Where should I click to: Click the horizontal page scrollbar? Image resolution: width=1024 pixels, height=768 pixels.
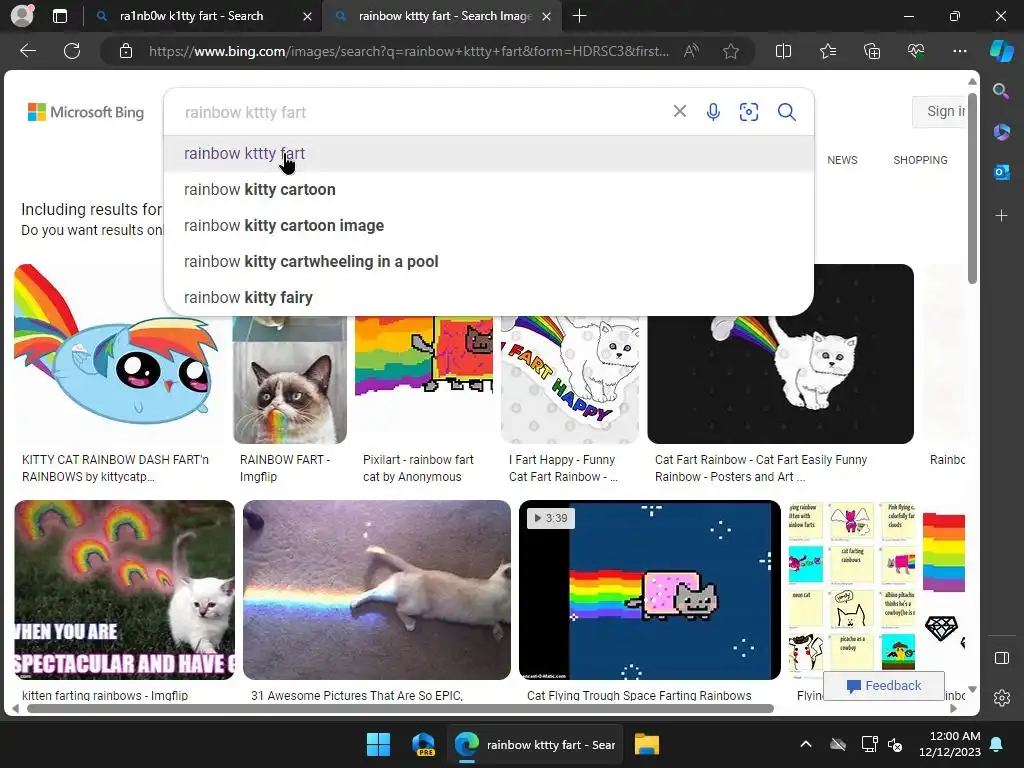[400, 709]
